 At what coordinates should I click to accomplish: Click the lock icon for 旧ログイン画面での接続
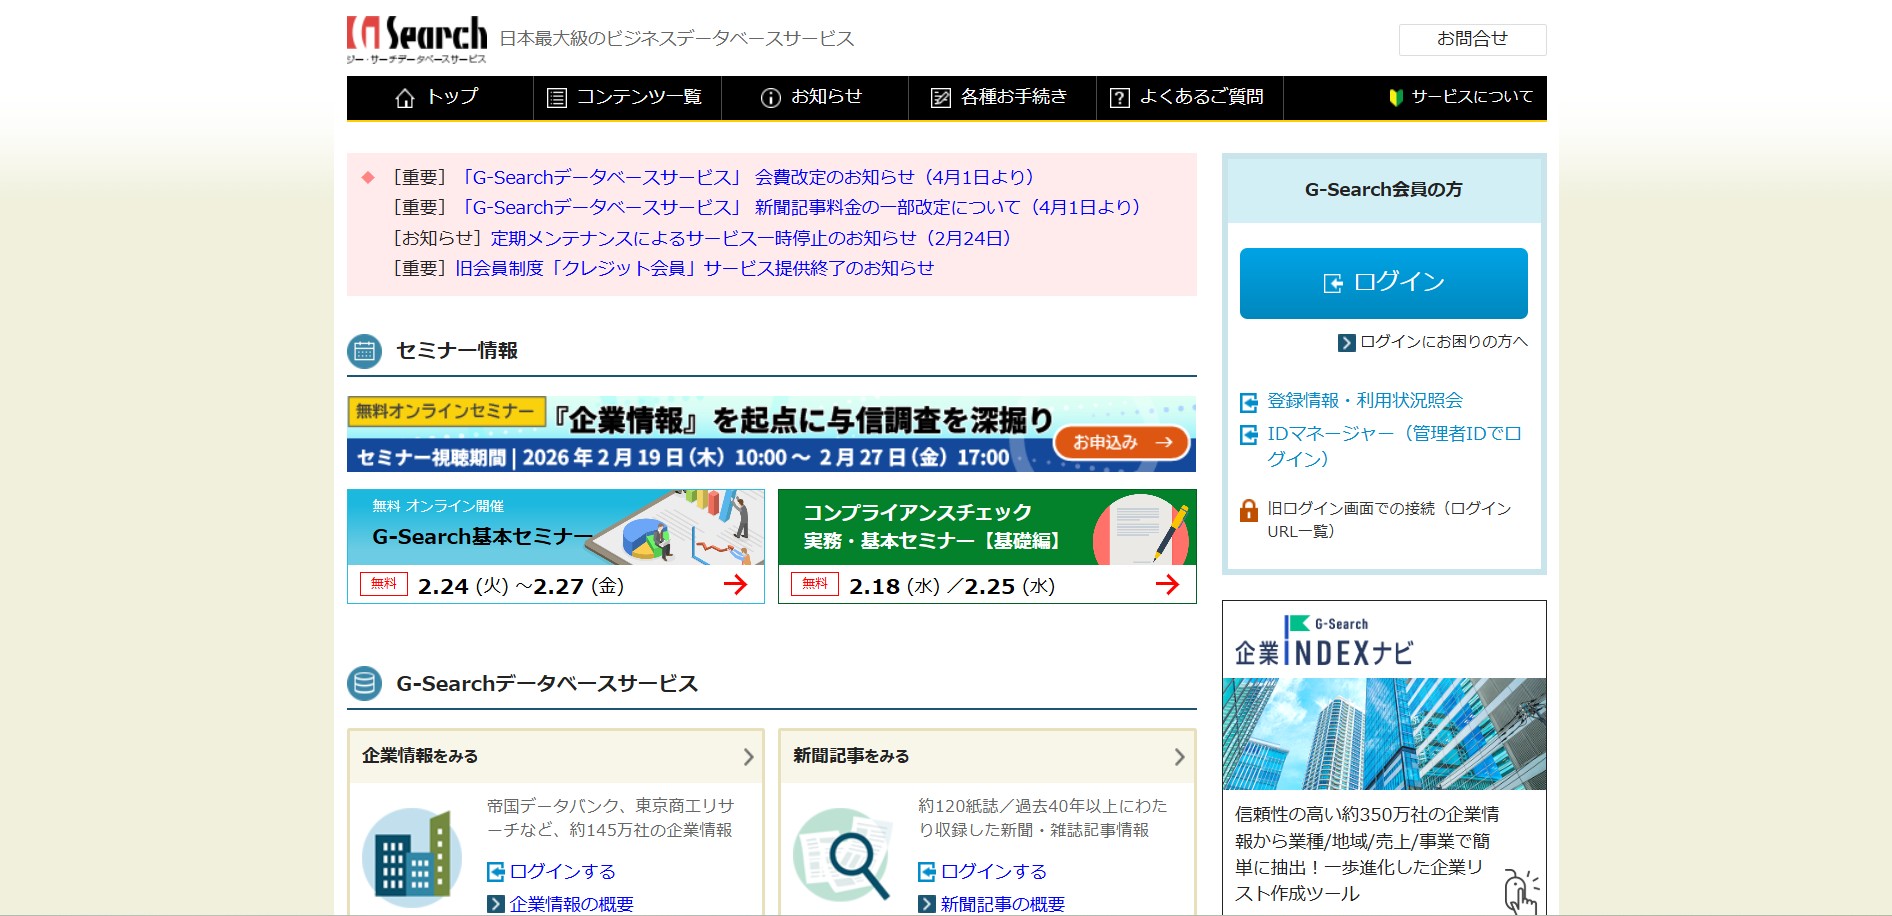click(x=1249, y=510)
